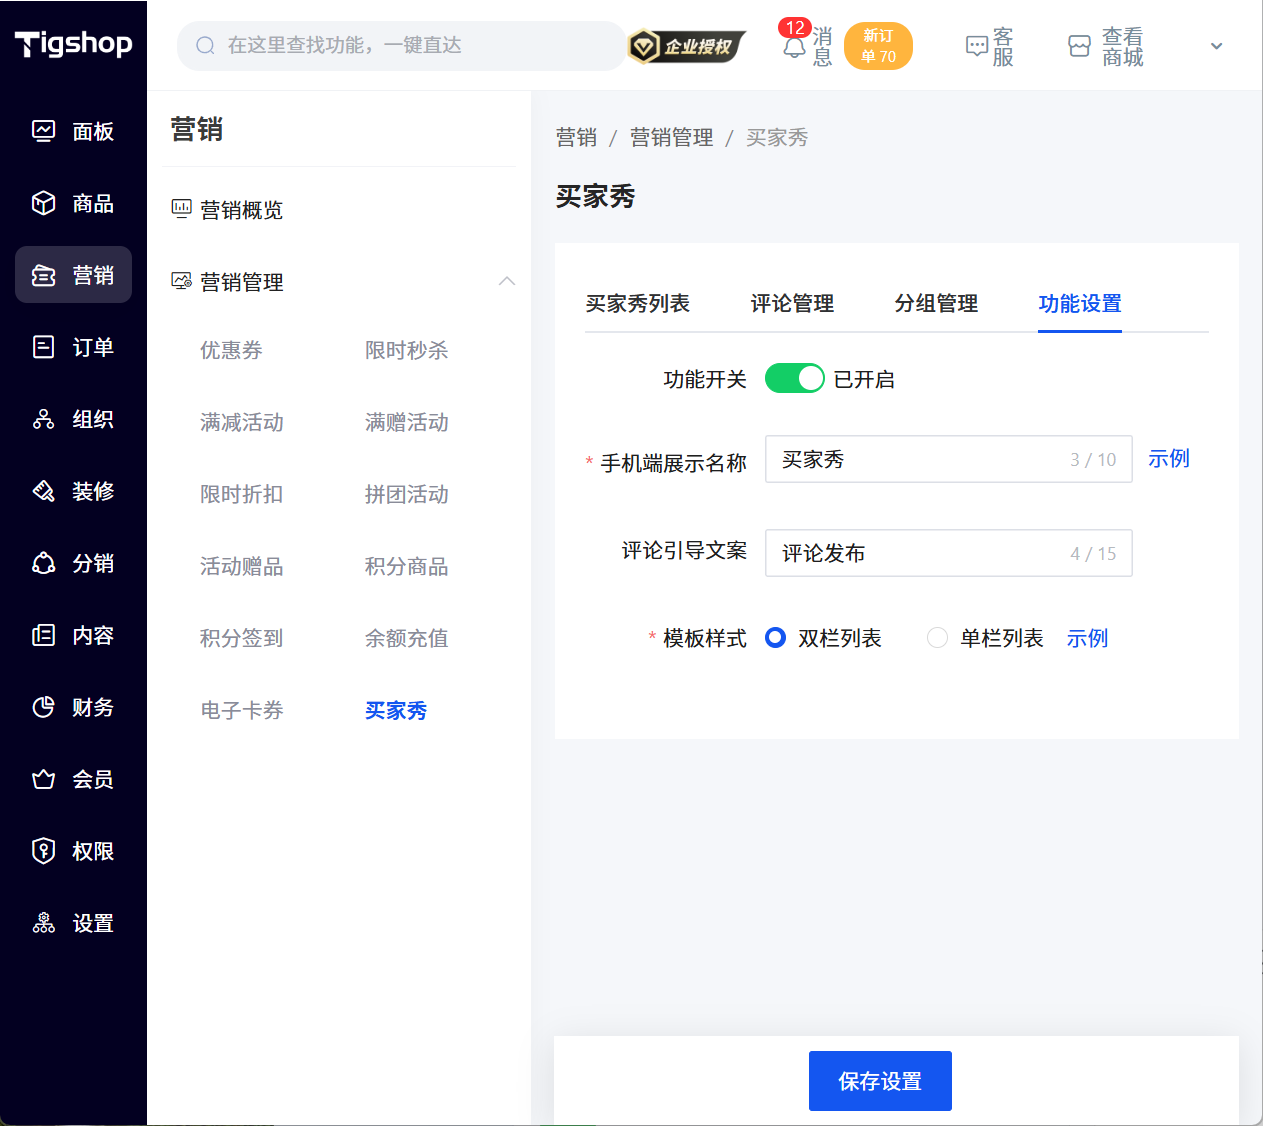1263x1126 pixels.
Task: Open 优惠券 in the marketing submenu
Action: tap(231, 350)
